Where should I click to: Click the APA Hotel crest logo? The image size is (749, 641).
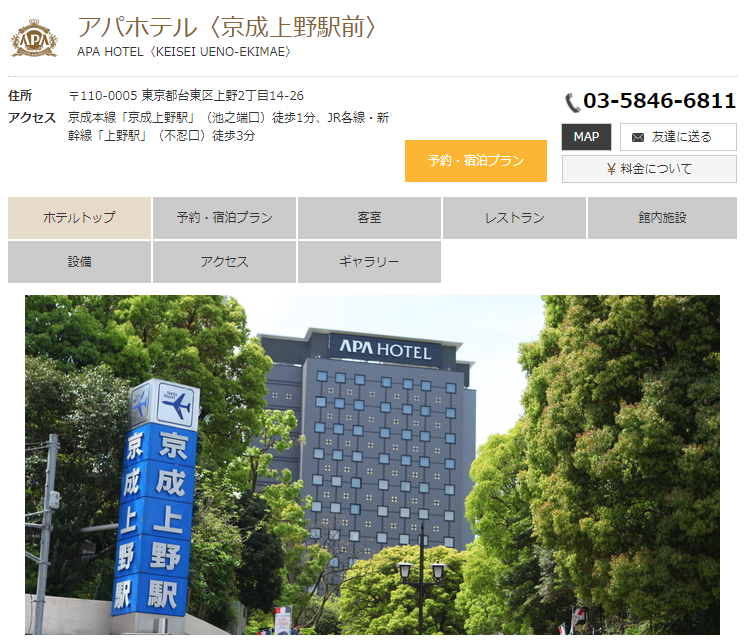pos(34,38)
